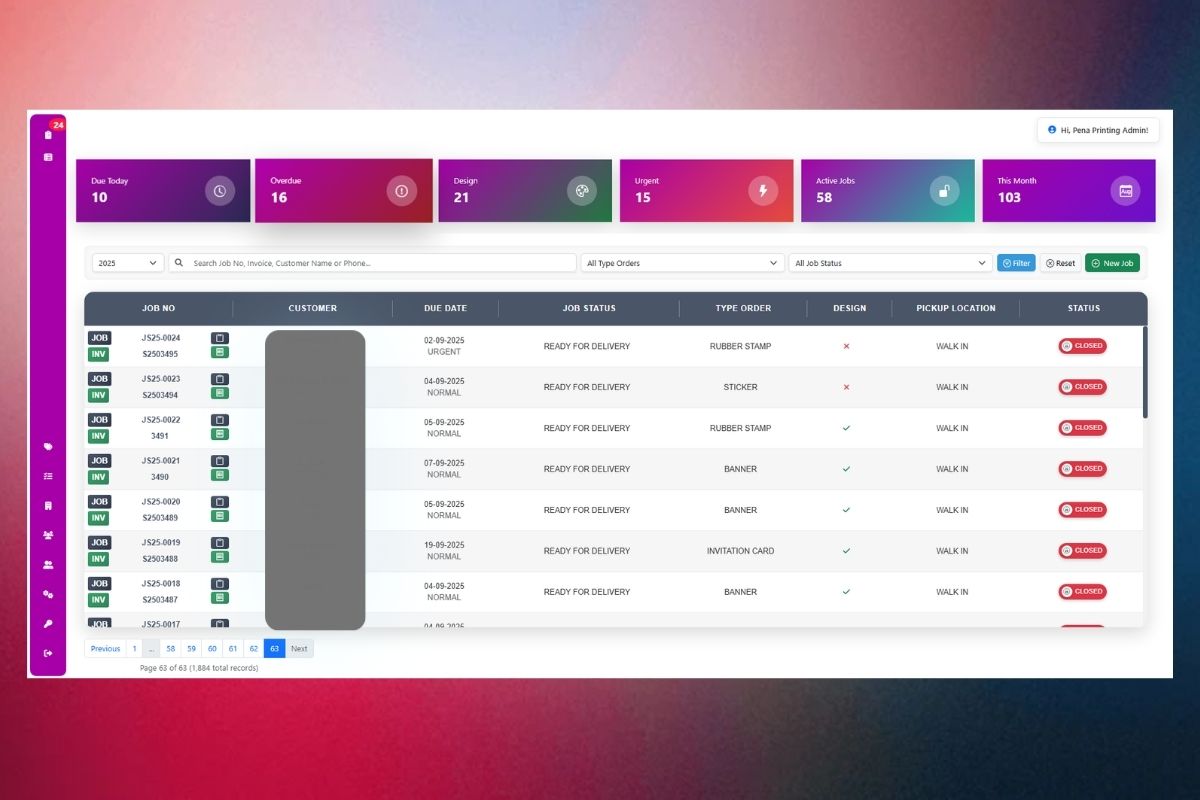The width and height of the screenshot is (1200, 800).
Task: Click the clipboard icon for job JS25-0024
Action: pos(220,338)
